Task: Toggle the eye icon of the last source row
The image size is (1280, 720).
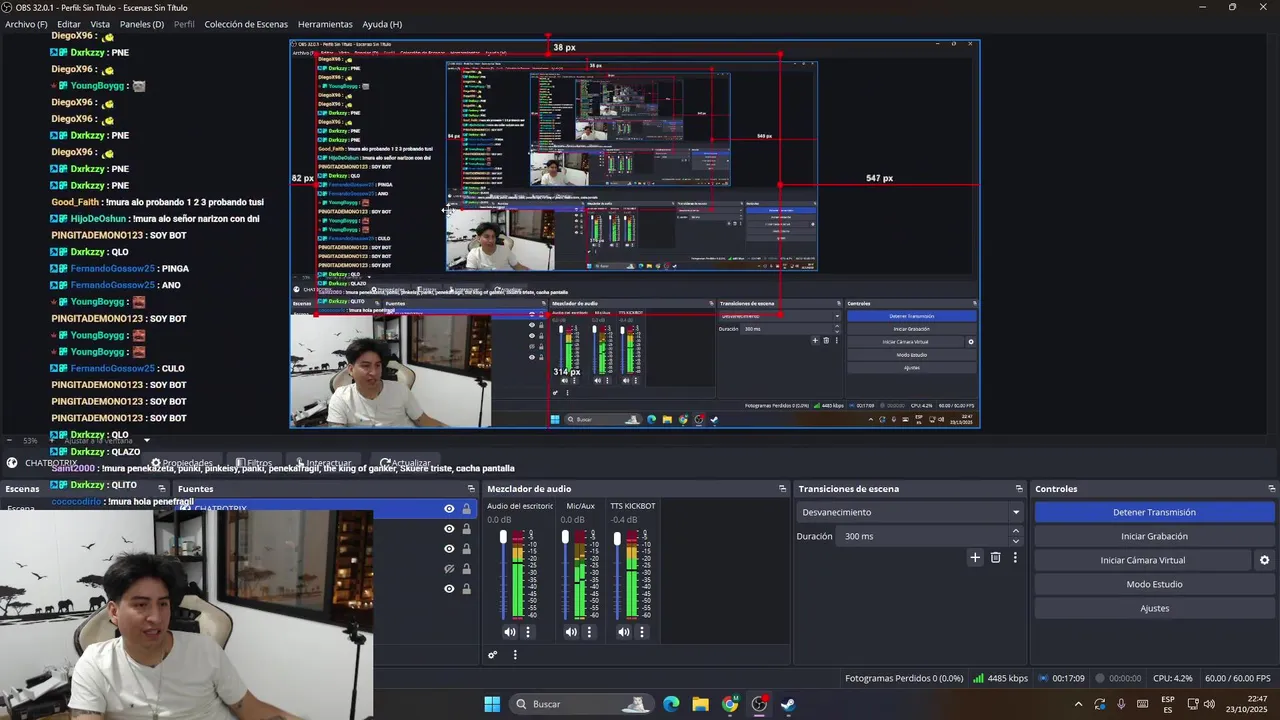Action: (449, 589)
